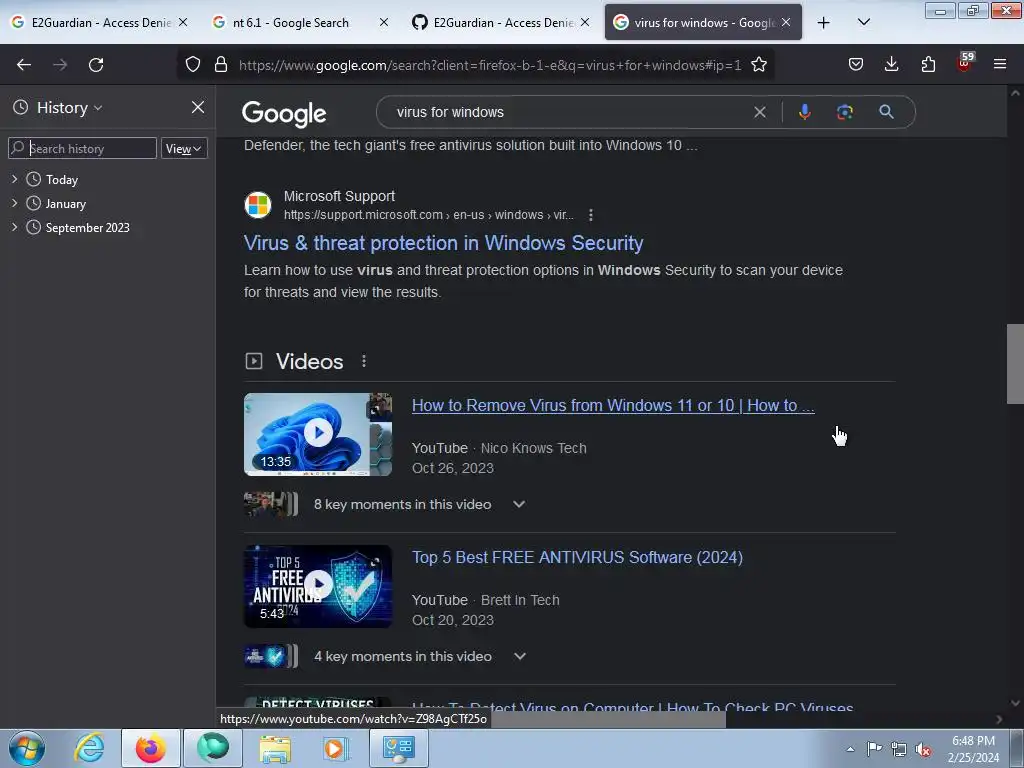Open a new browser tab
The height and width of the screenshot is (768, 1024).
coord(824,23)
